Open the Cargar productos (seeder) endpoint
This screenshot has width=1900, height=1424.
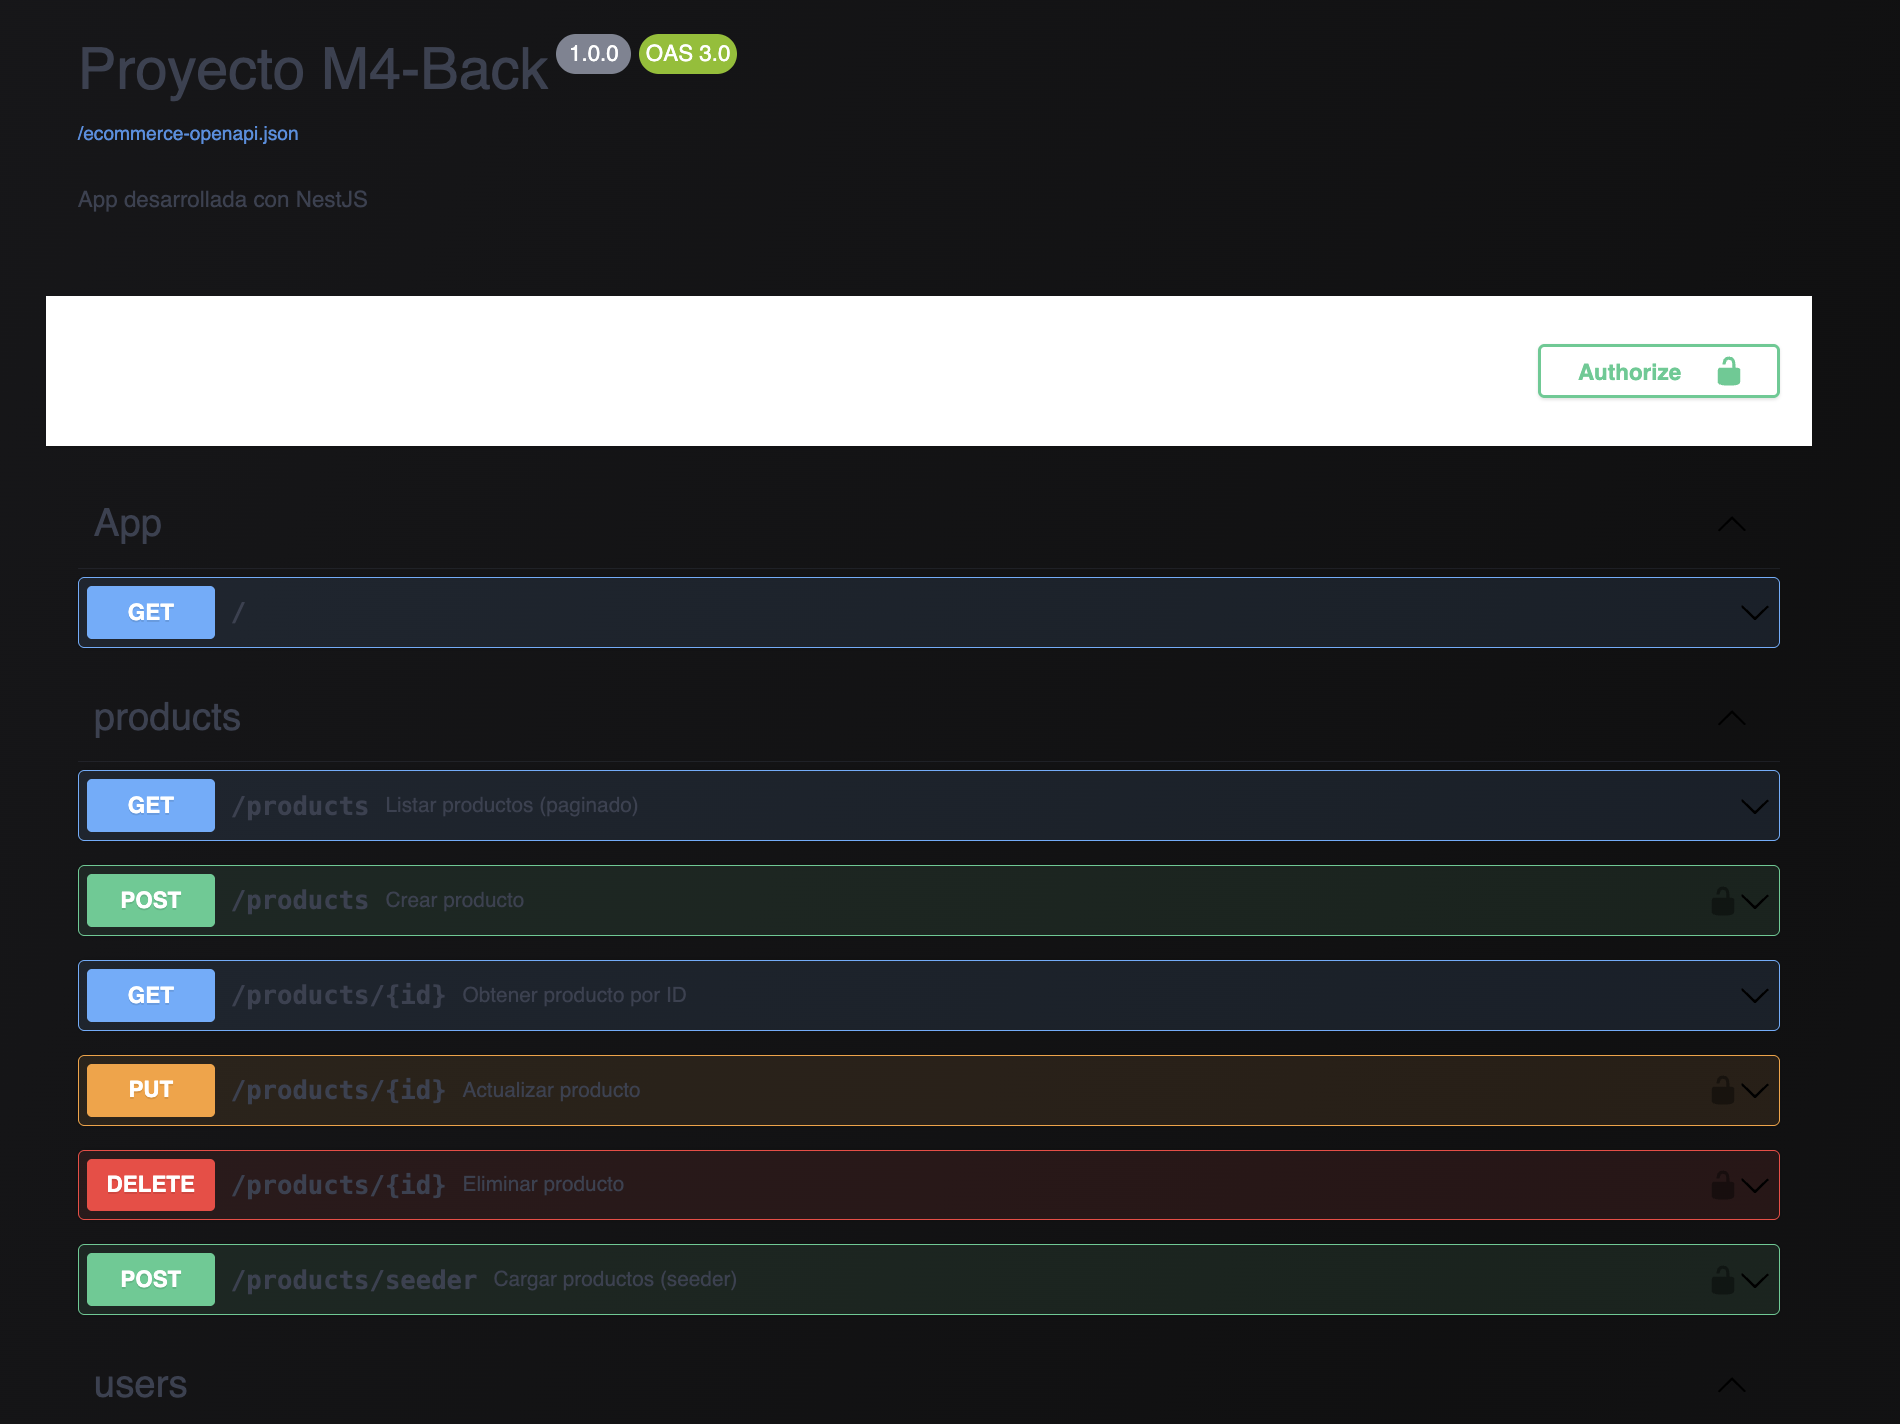pyautogui.click(x=614, y=1280)
